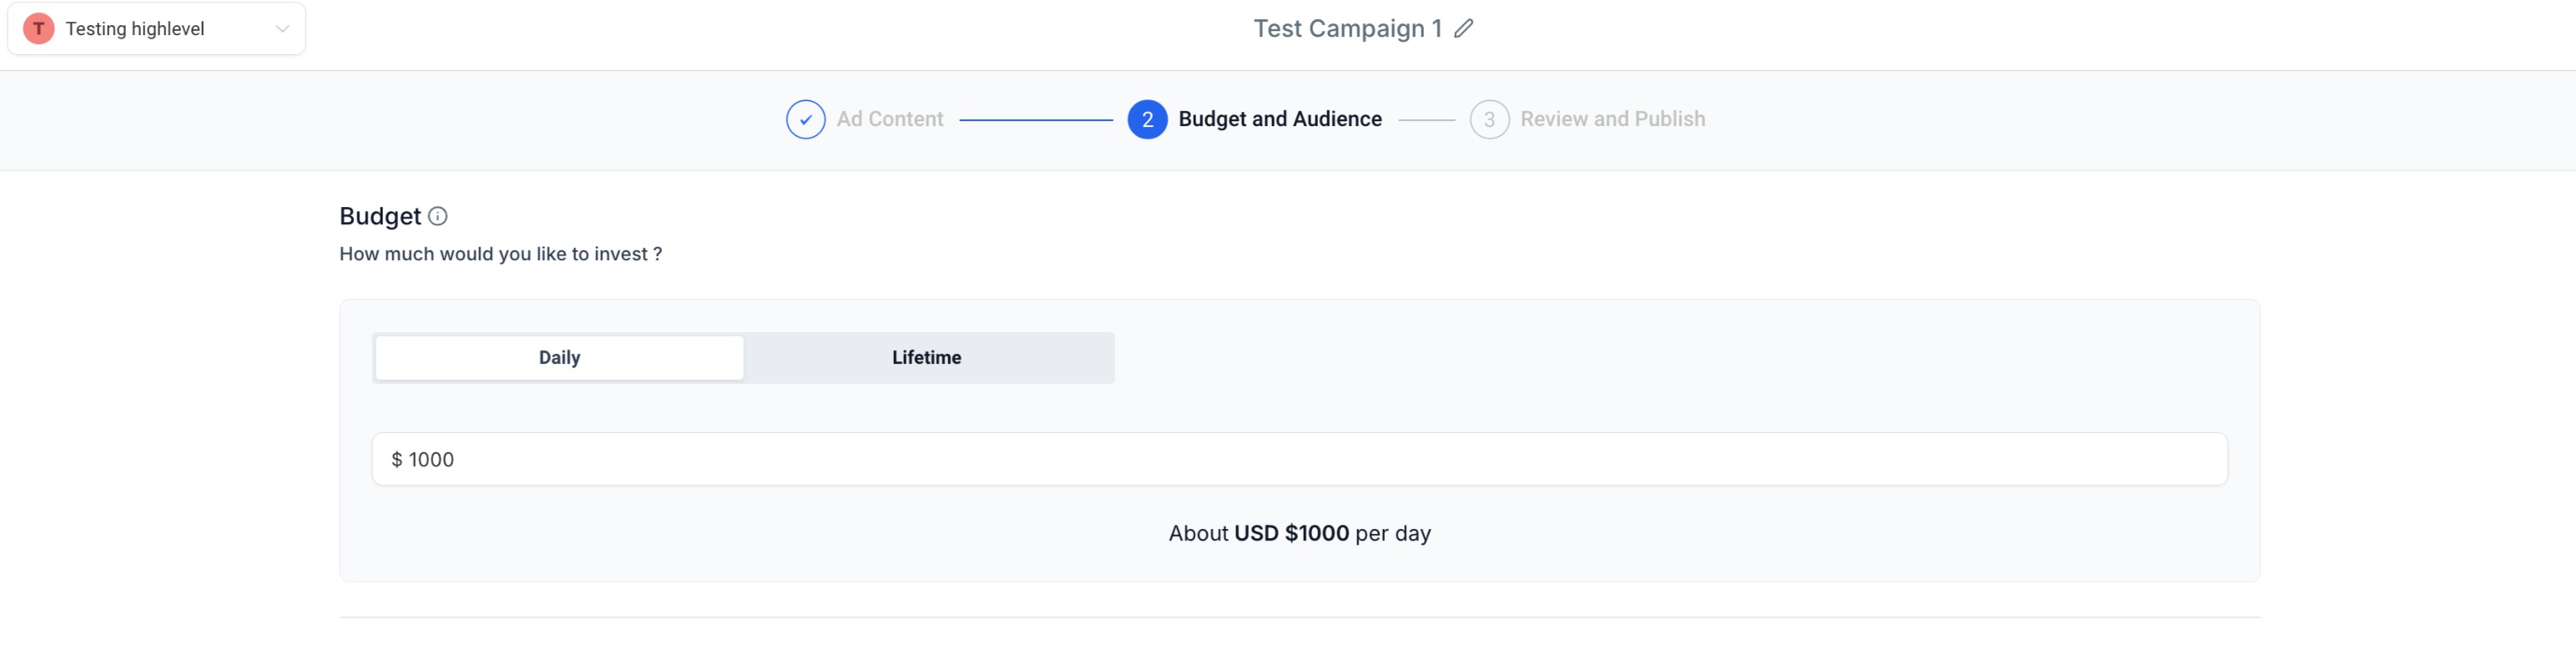Click the USD $1000 per day summary
The height and width of the screenshot is (649, 2576).
click(1299, 533)
